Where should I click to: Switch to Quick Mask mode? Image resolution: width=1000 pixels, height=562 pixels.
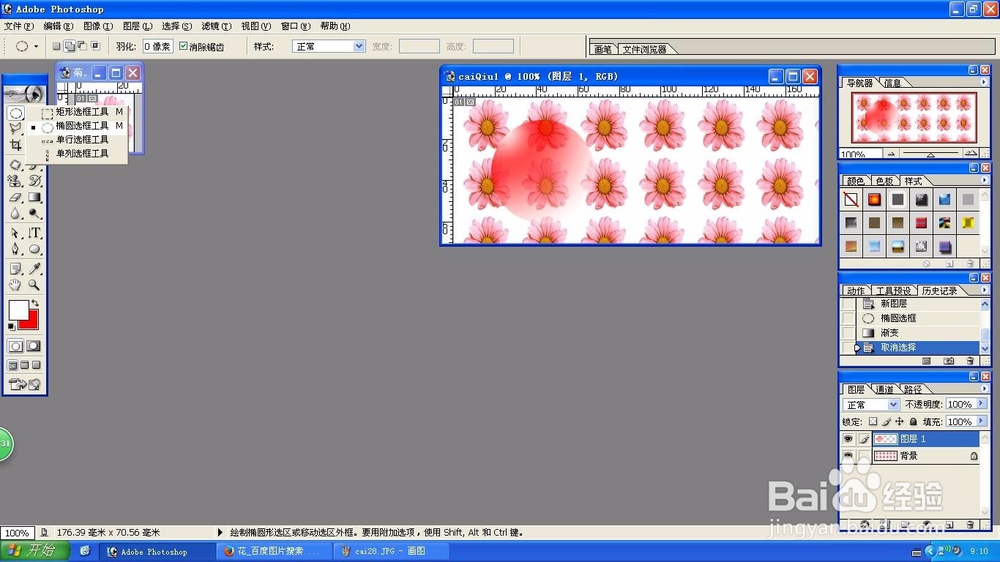(x=34, y=346)
